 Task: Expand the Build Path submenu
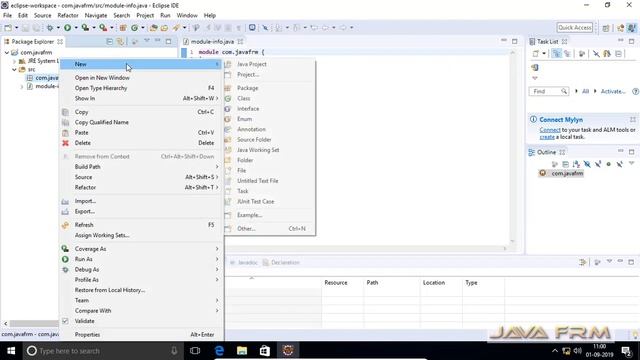pyautogui.click(x=142, y=167)
